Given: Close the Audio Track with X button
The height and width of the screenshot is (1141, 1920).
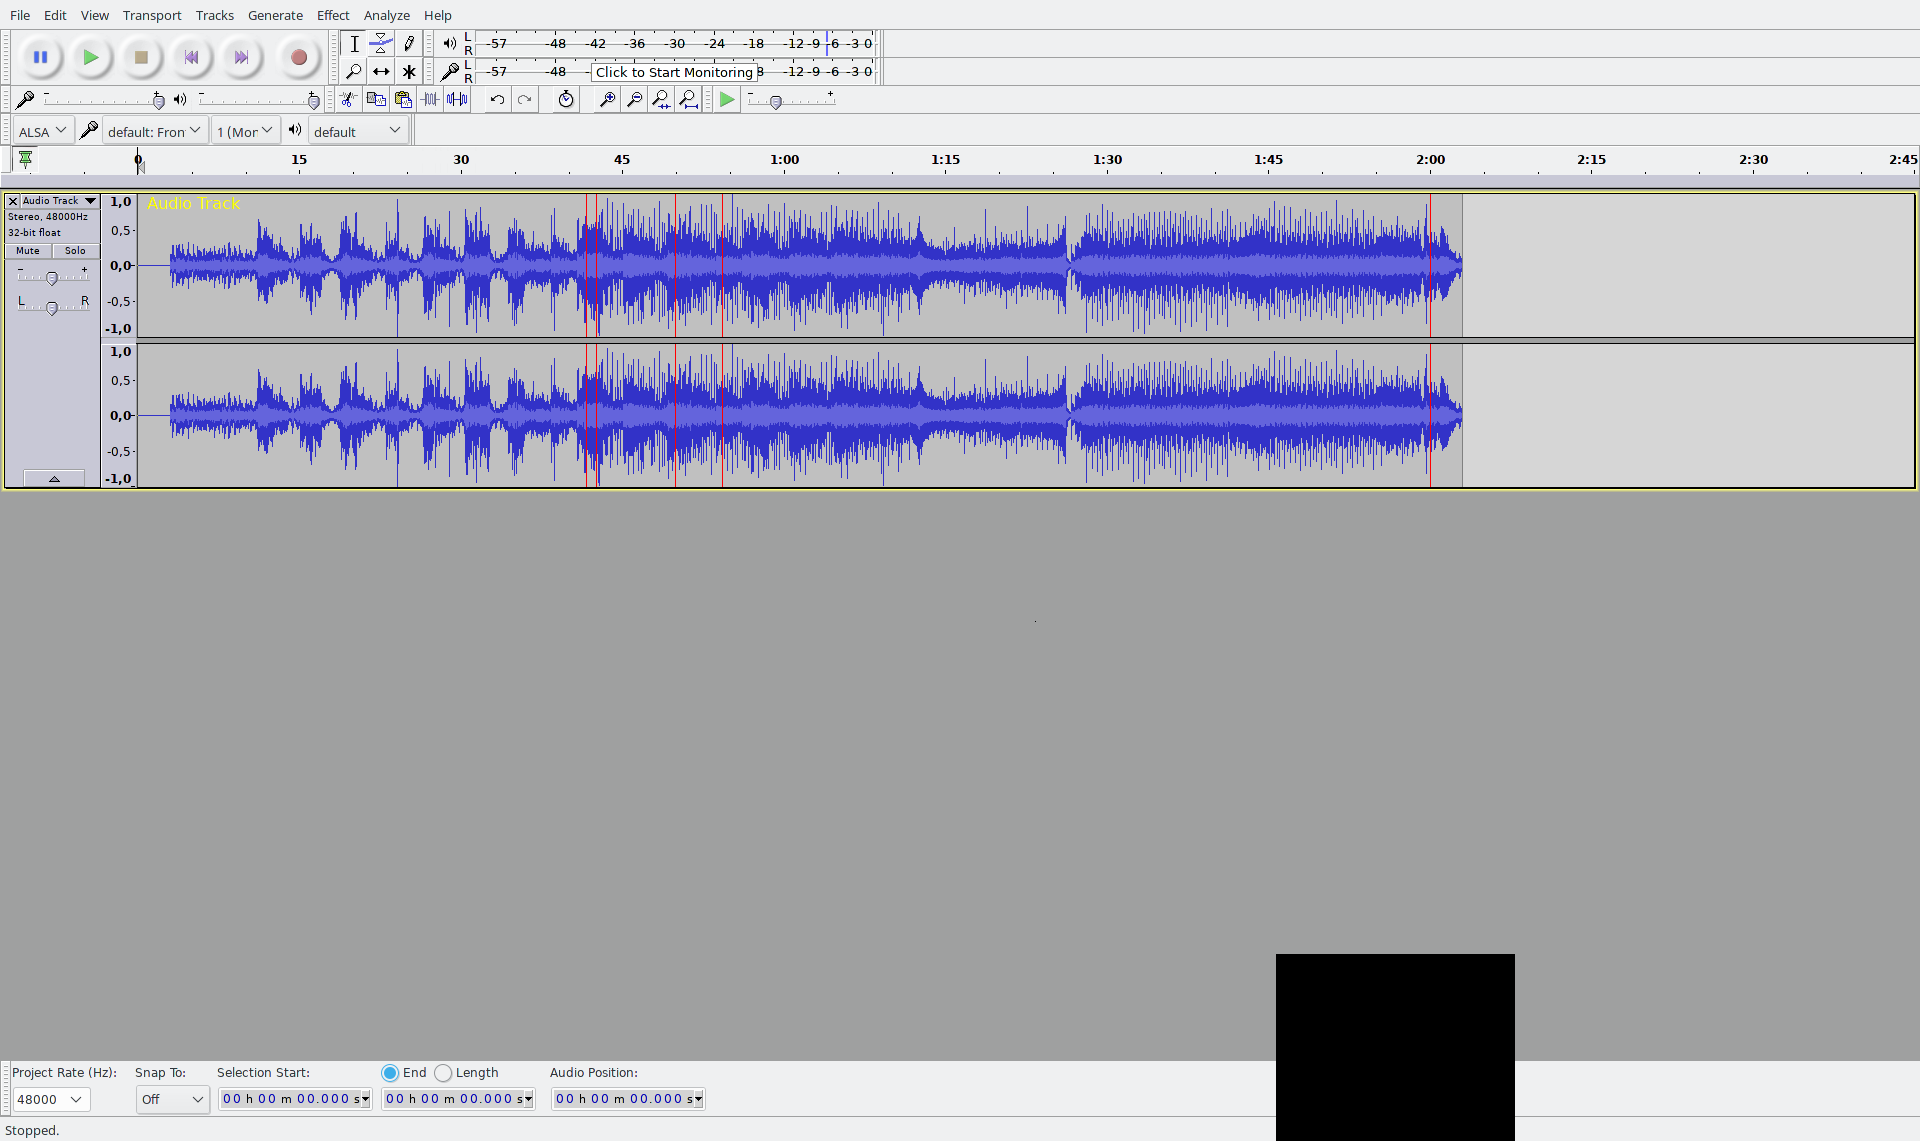Looking at the screenshot, I should (x=13, y=201).
